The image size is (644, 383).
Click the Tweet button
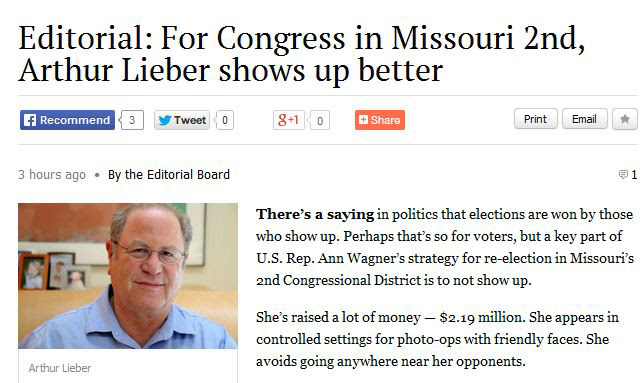coord(182,120)
